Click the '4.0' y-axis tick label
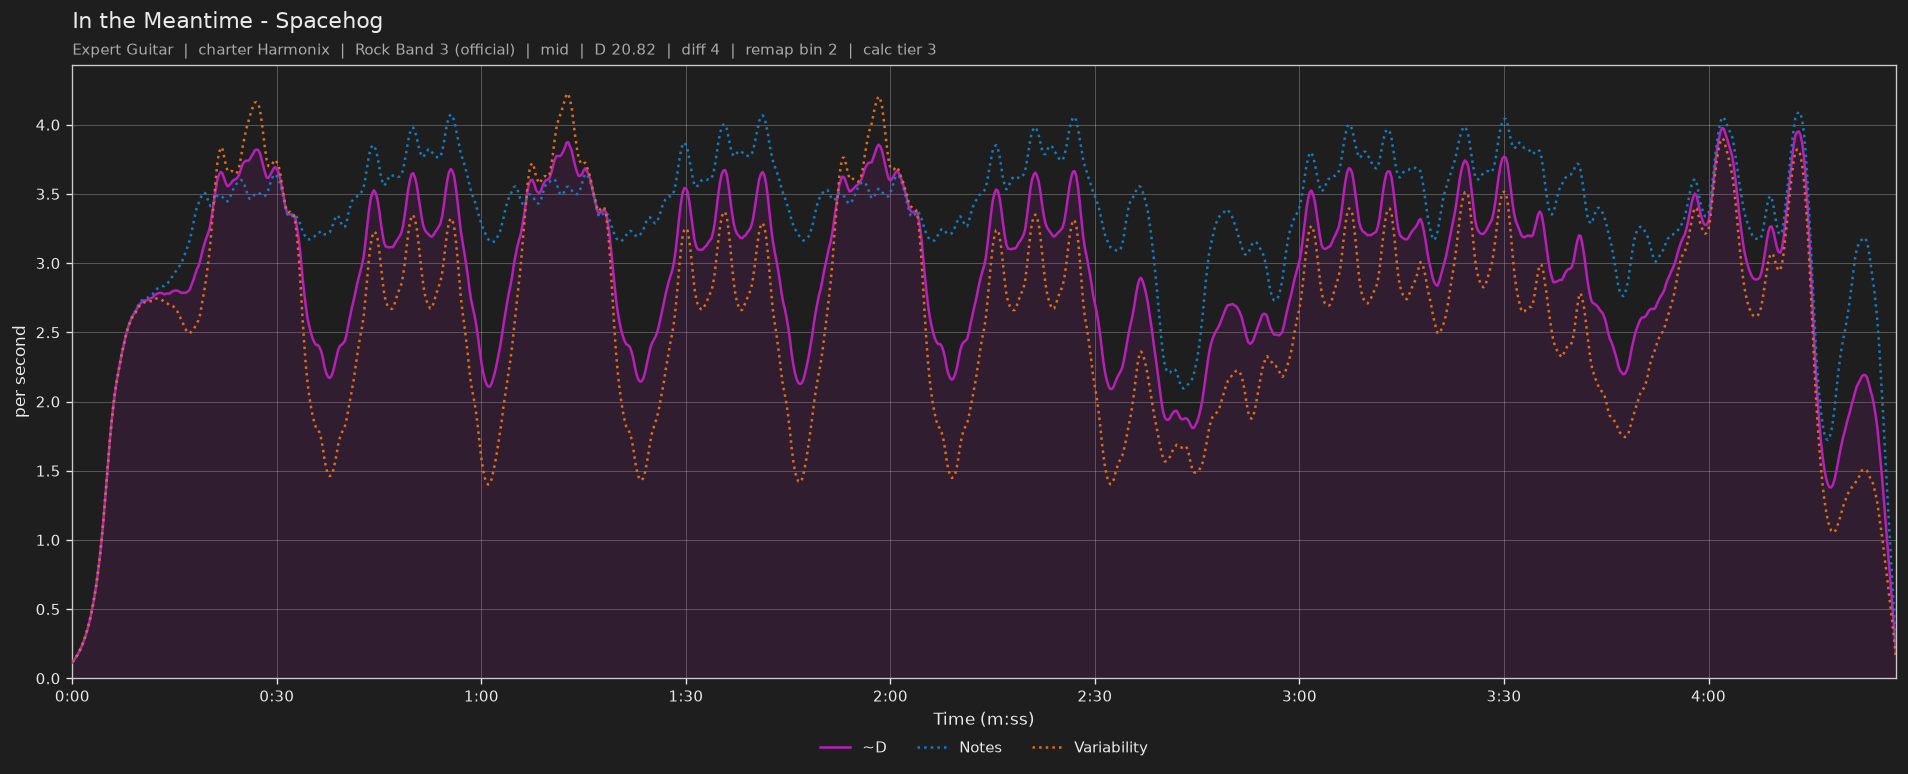The width and height of the screenshot is (1908, 774). click(x=48, y=126)
